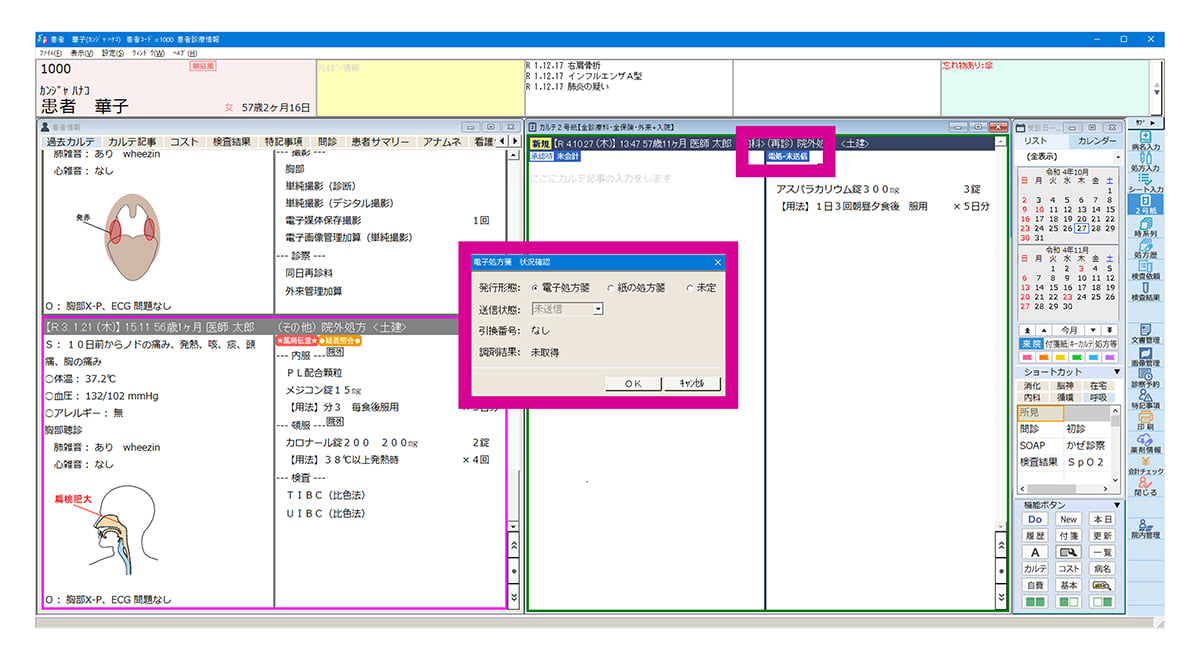The image size is (1200, 660).
Task: Open 検査依頼 from the right sidebar
Action: click(x=1145, y=272)
